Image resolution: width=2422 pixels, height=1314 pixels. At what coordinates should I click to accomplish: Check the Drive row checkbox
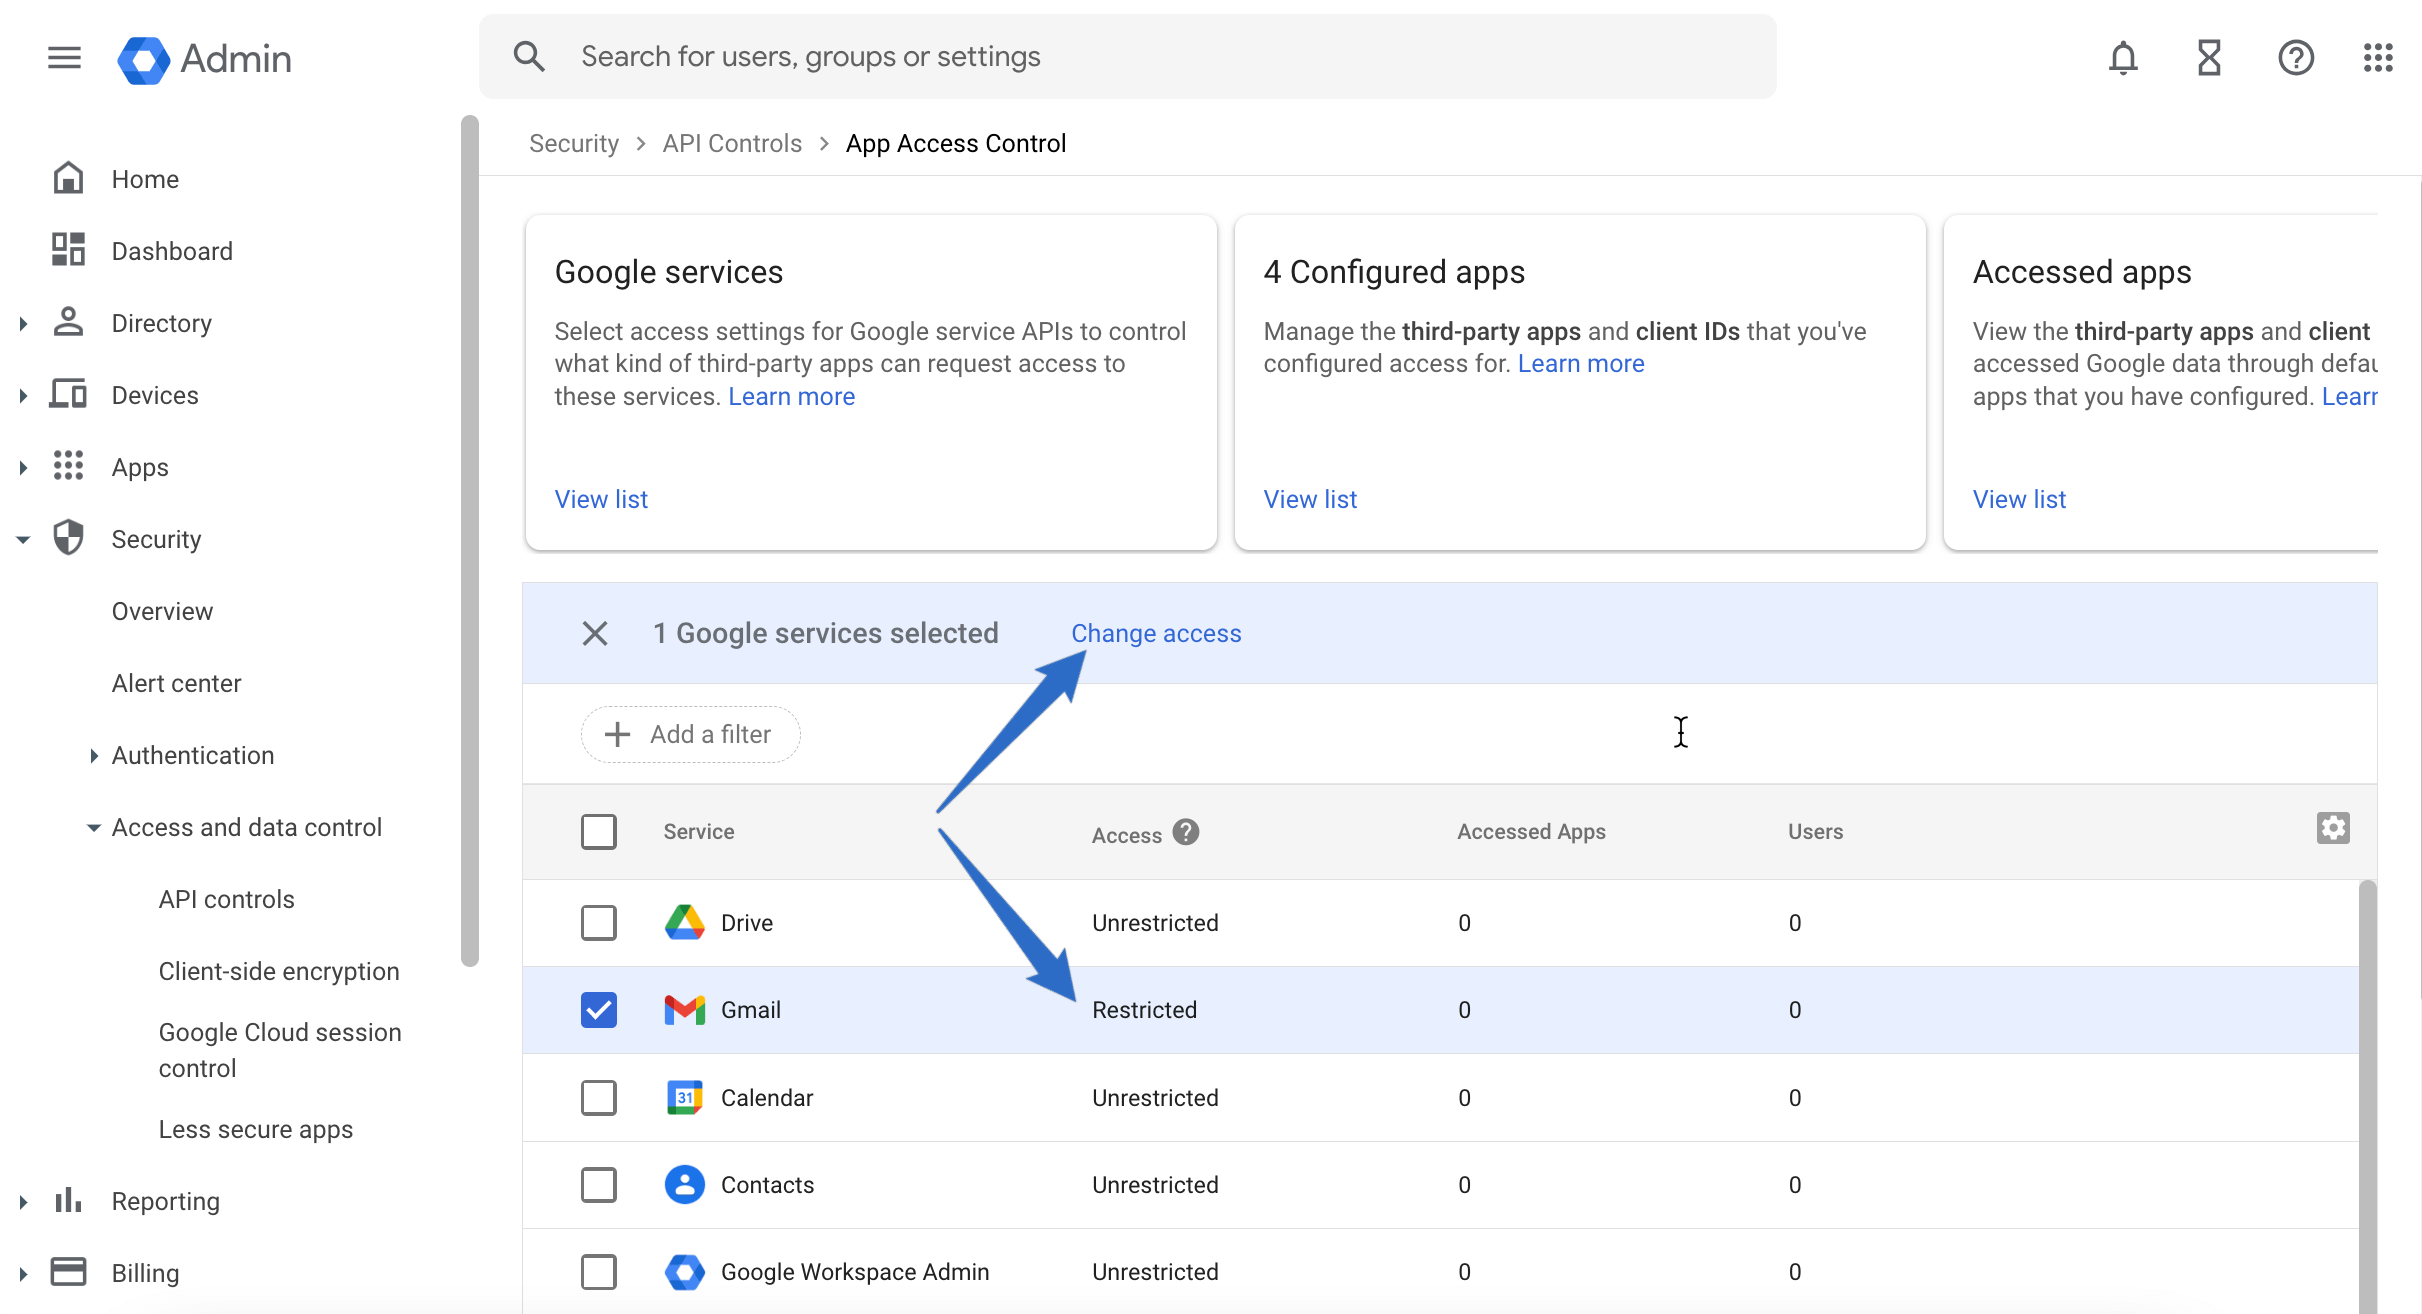click(599, 922)
